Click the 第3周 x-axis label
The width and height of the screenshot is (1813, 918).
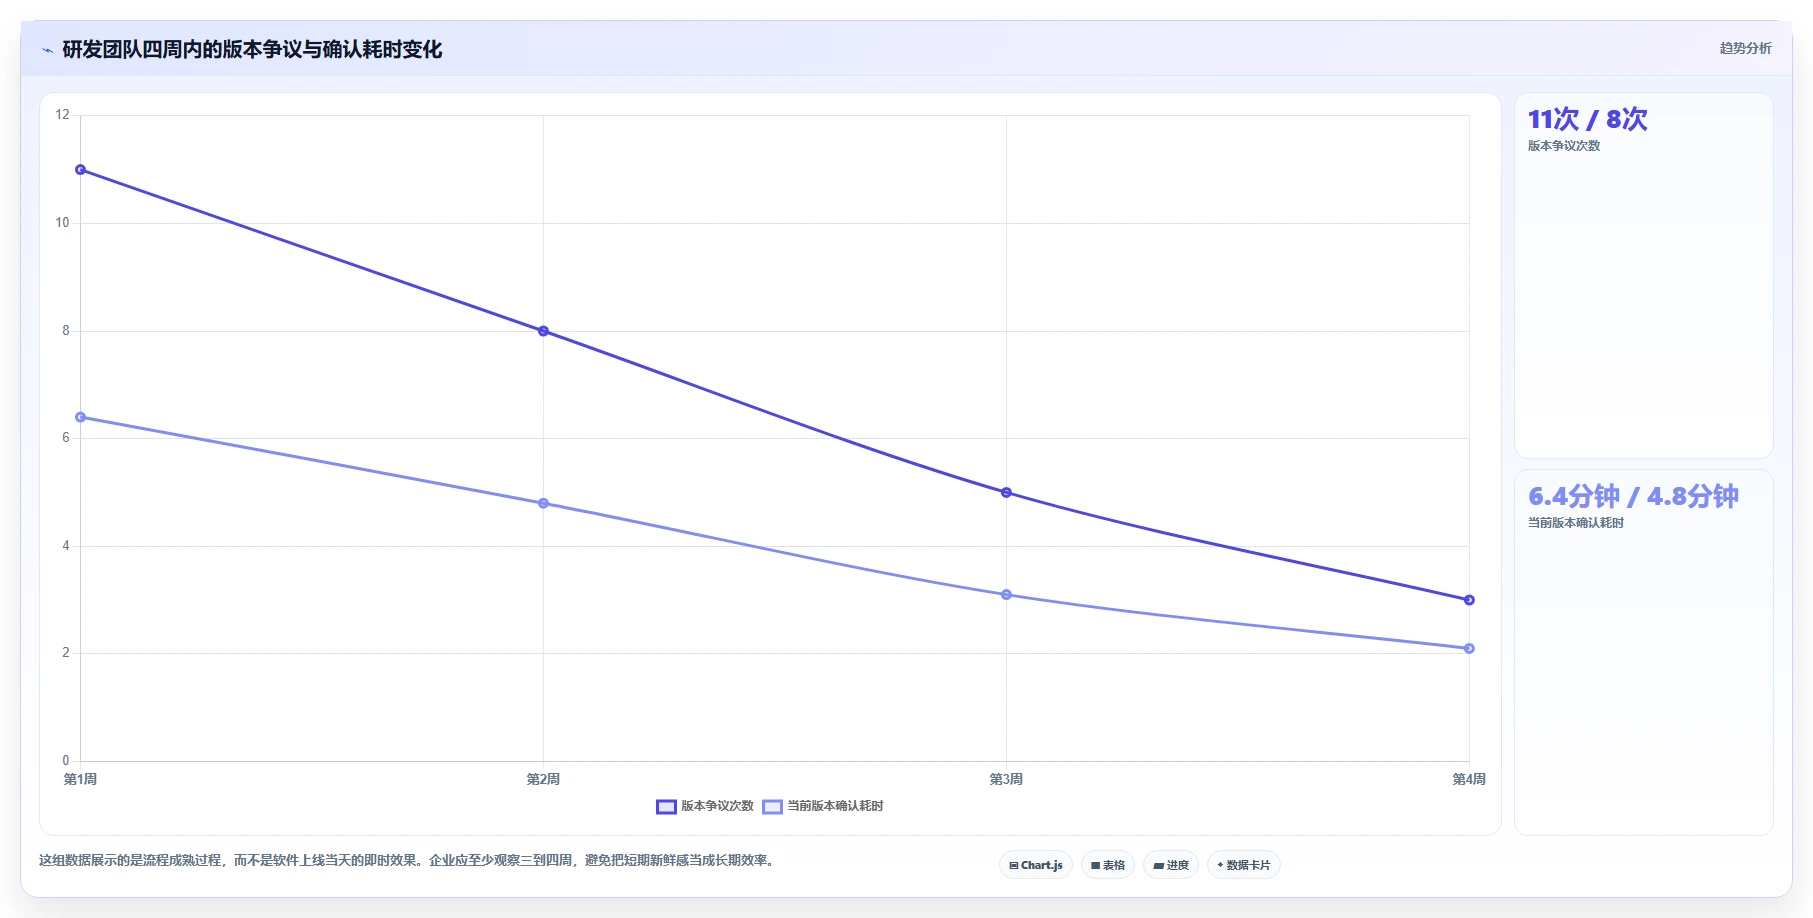click(x=1006, y=779)
